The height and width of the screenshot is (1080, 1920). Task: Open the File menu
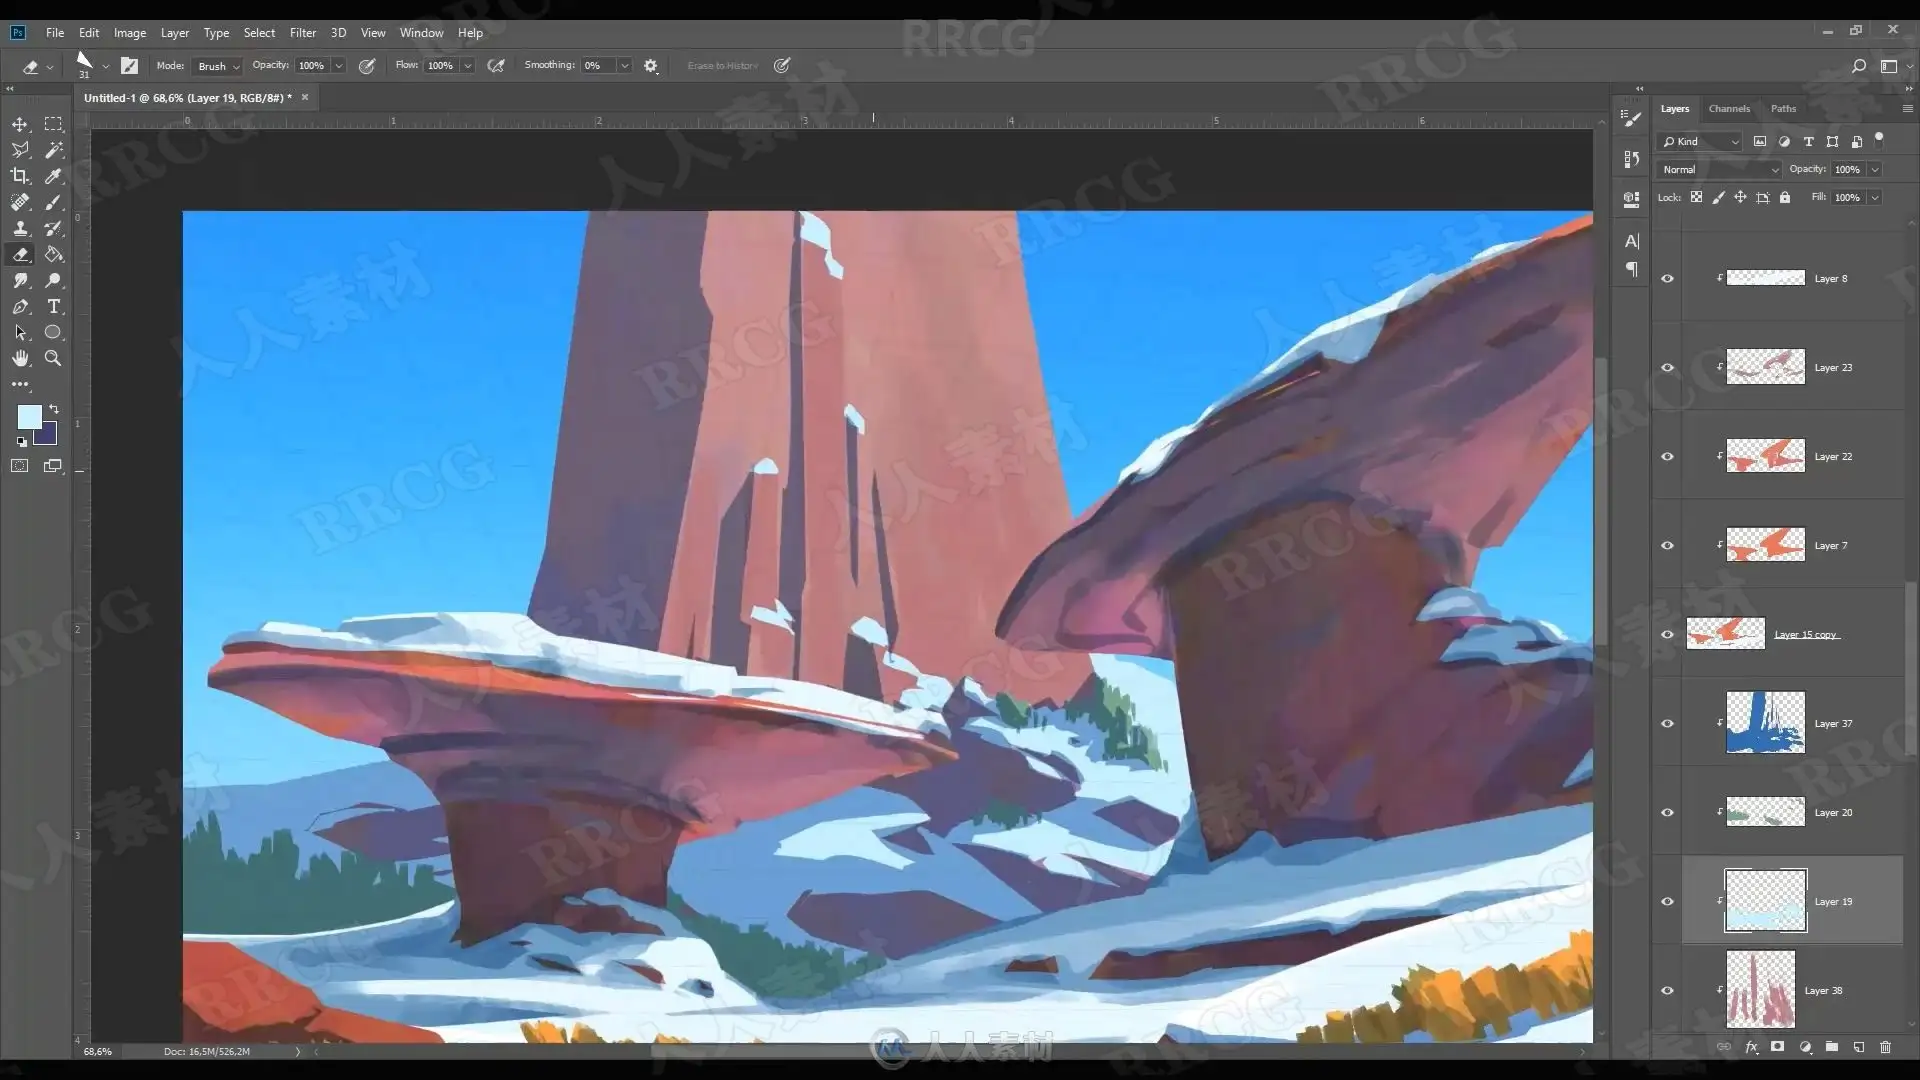coord(55,32)
